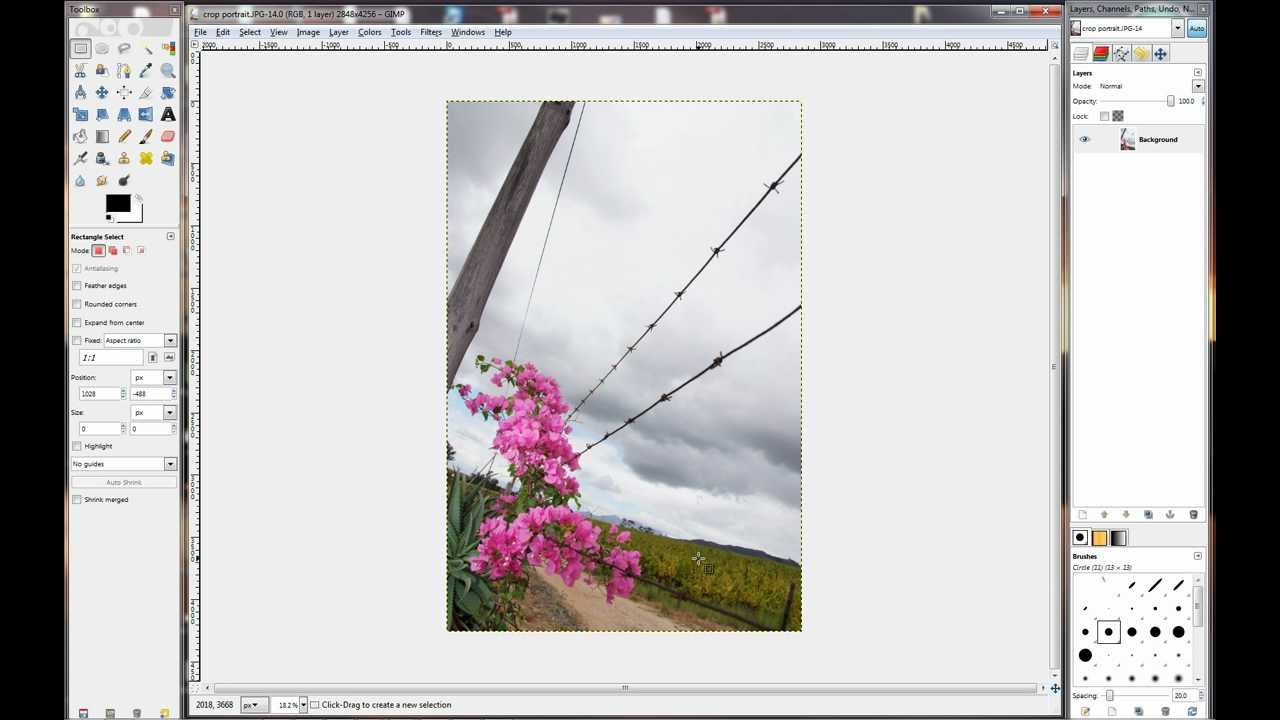
Task: Select the Move tool
Action: 102,92
